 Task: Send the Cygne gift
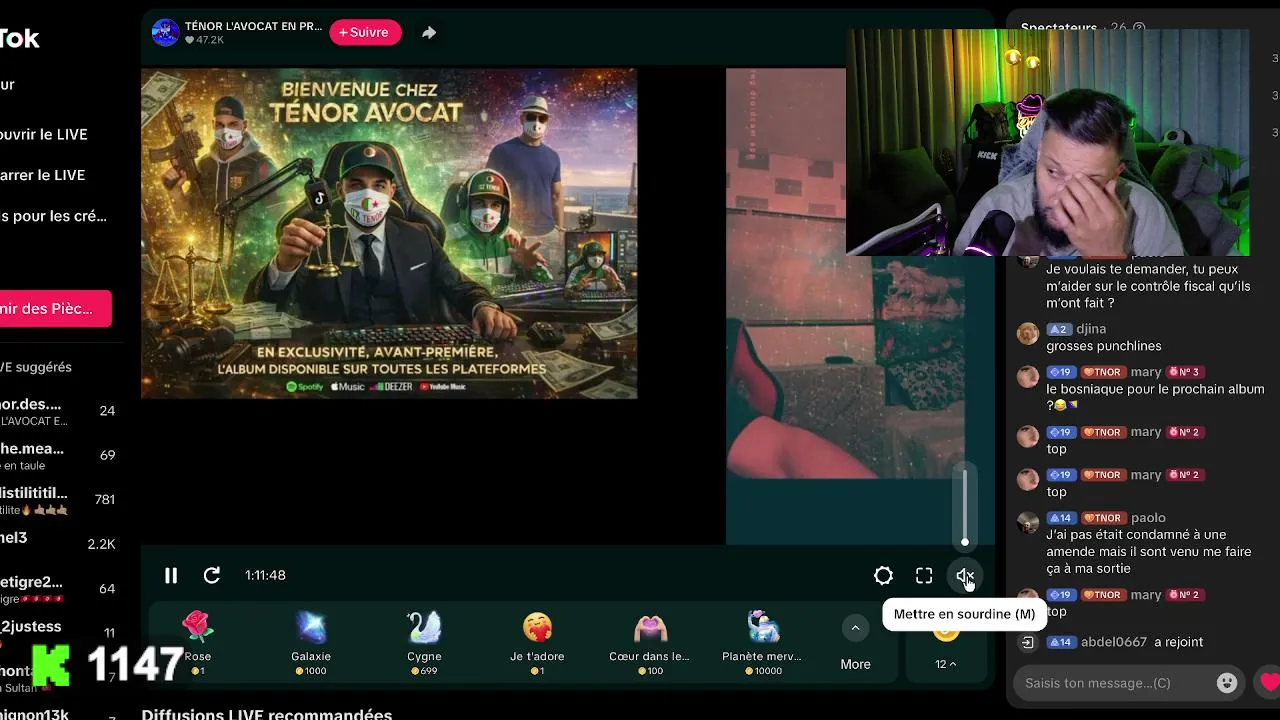(x=424, y=642)
